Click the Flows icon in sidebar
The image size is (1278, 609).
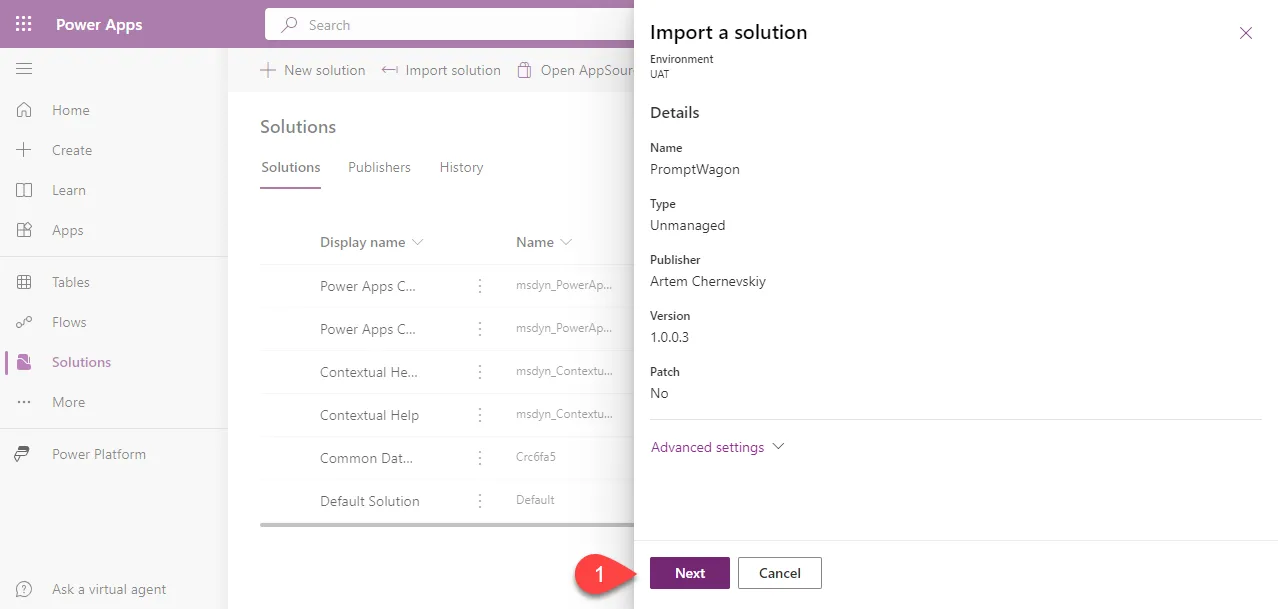(x=24, y=322)
